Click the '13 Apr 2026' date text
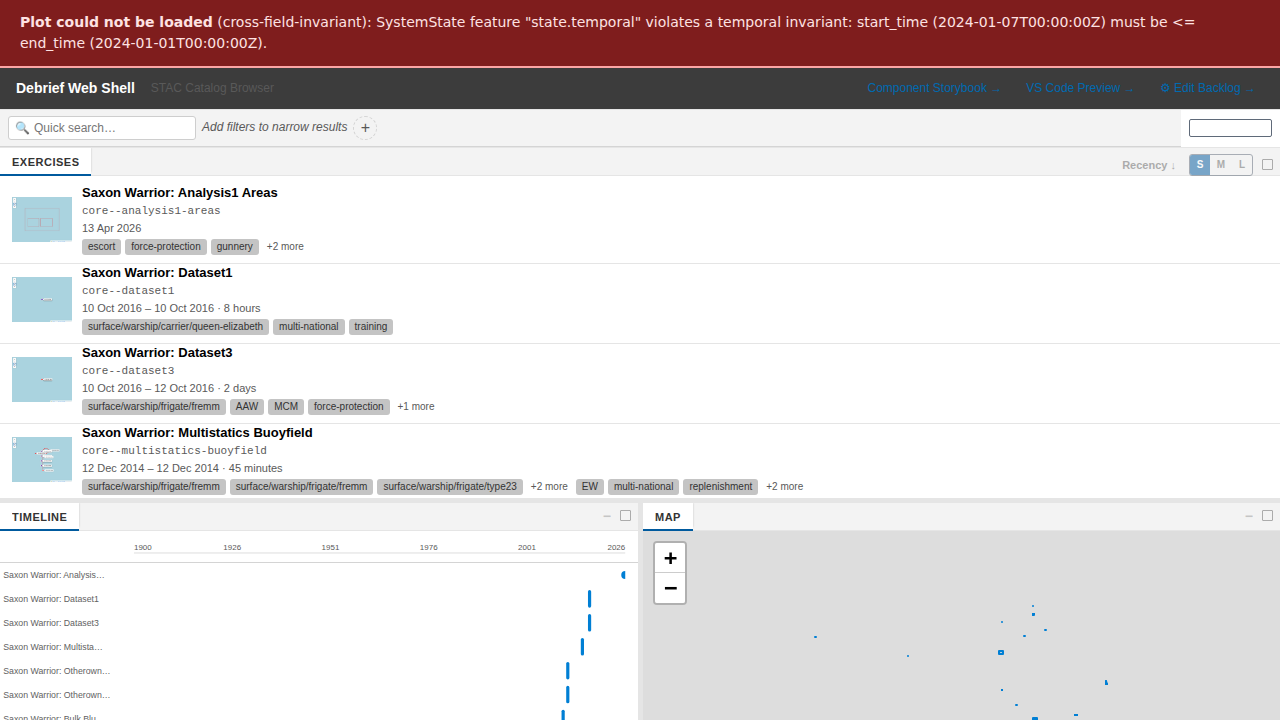 pos(111,229)
